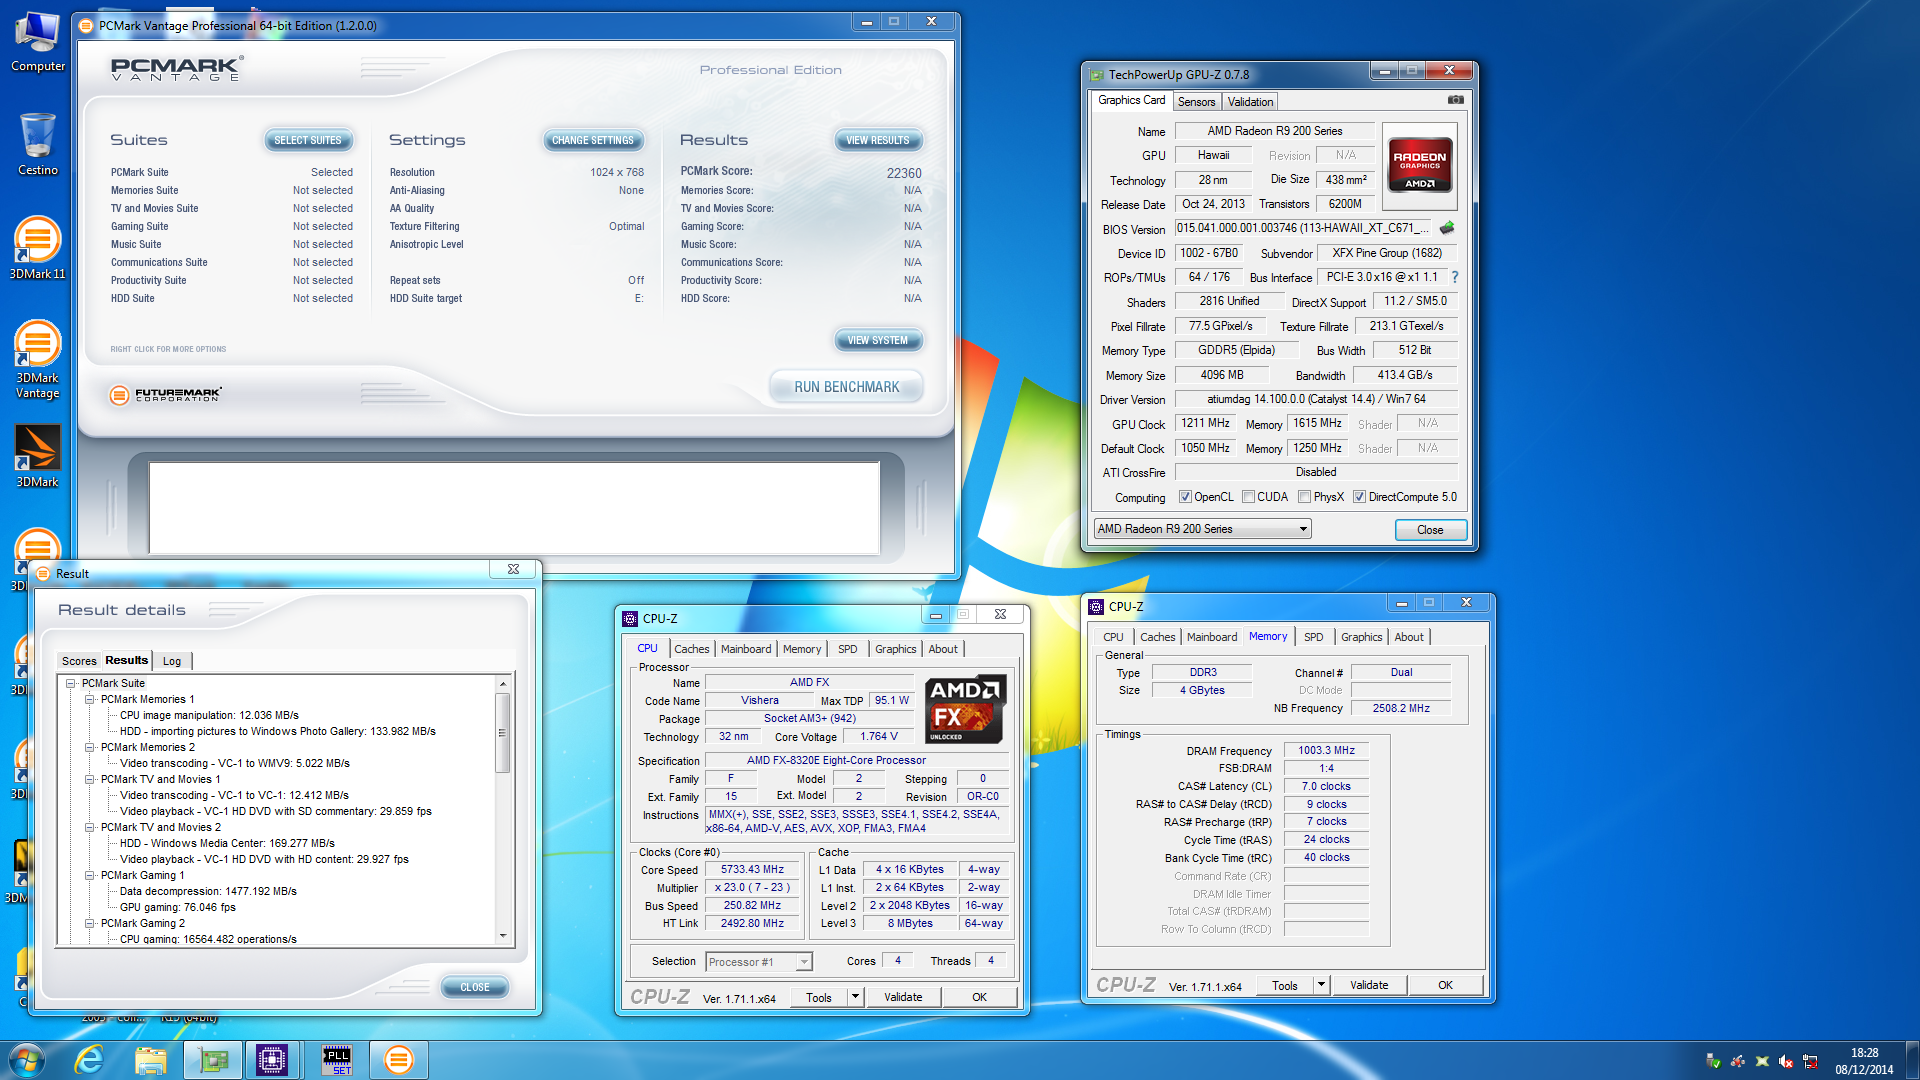Collapse the PCMark Suite tree node
Image resolution: width=1920 pixels, height=1080 pixels.
tap(71, 684)
